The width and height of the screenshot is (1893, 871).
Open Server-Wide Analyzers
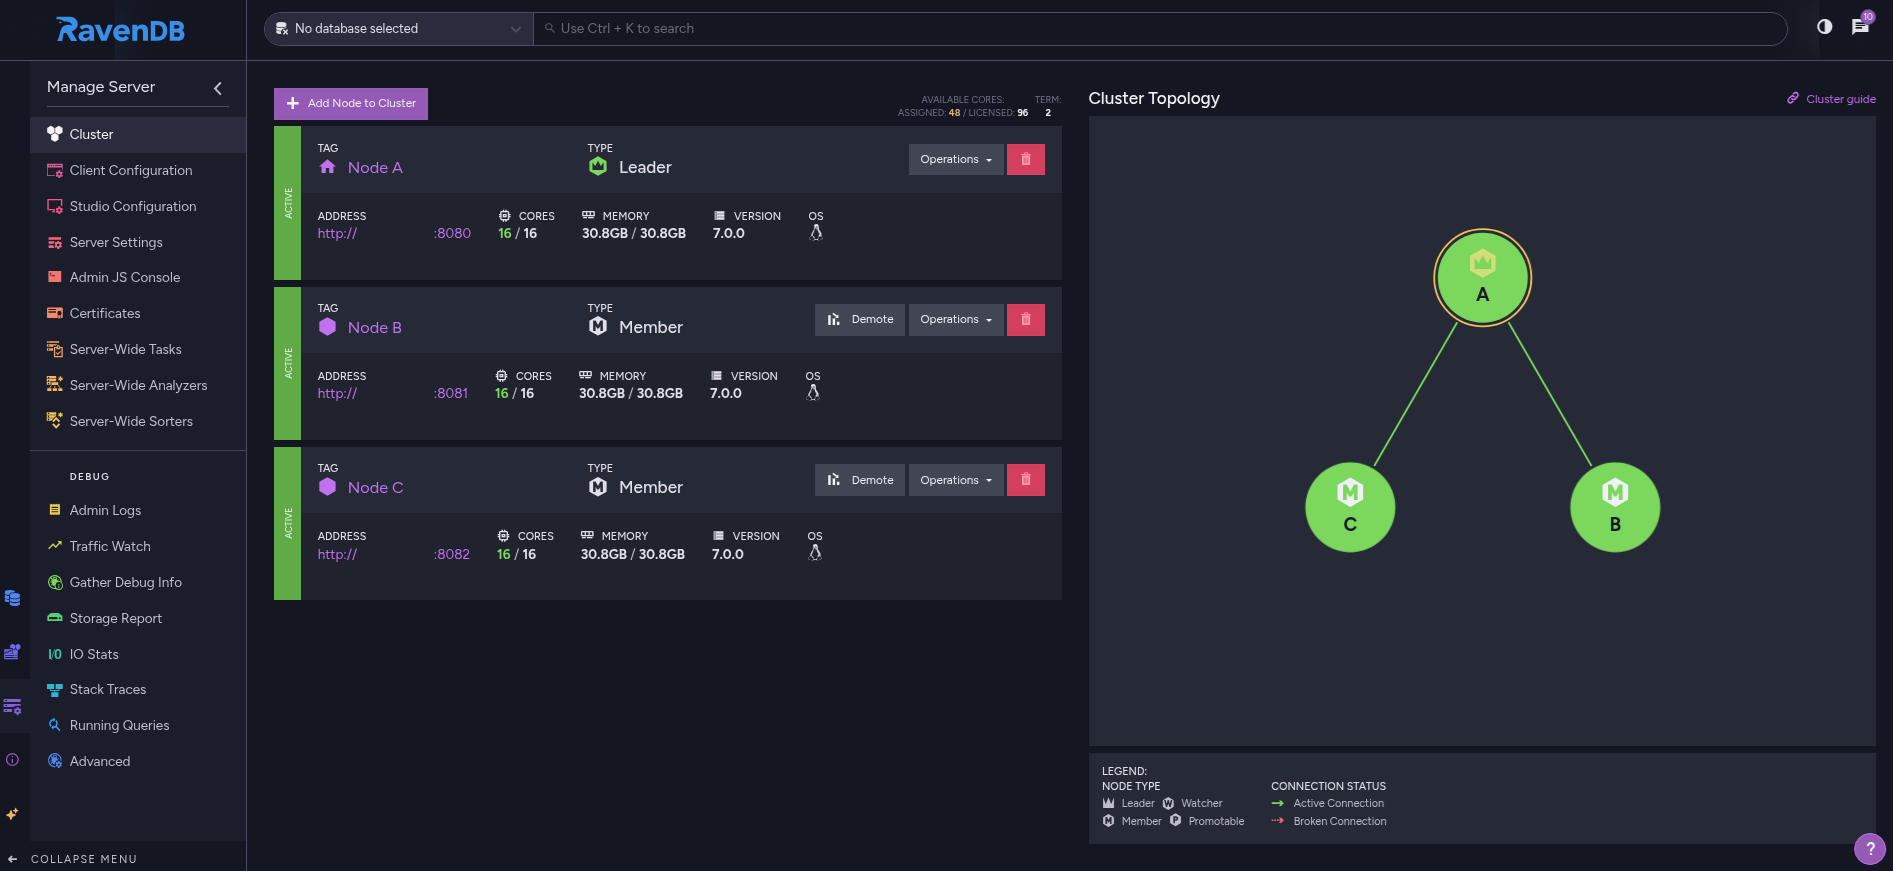(138, 385)
